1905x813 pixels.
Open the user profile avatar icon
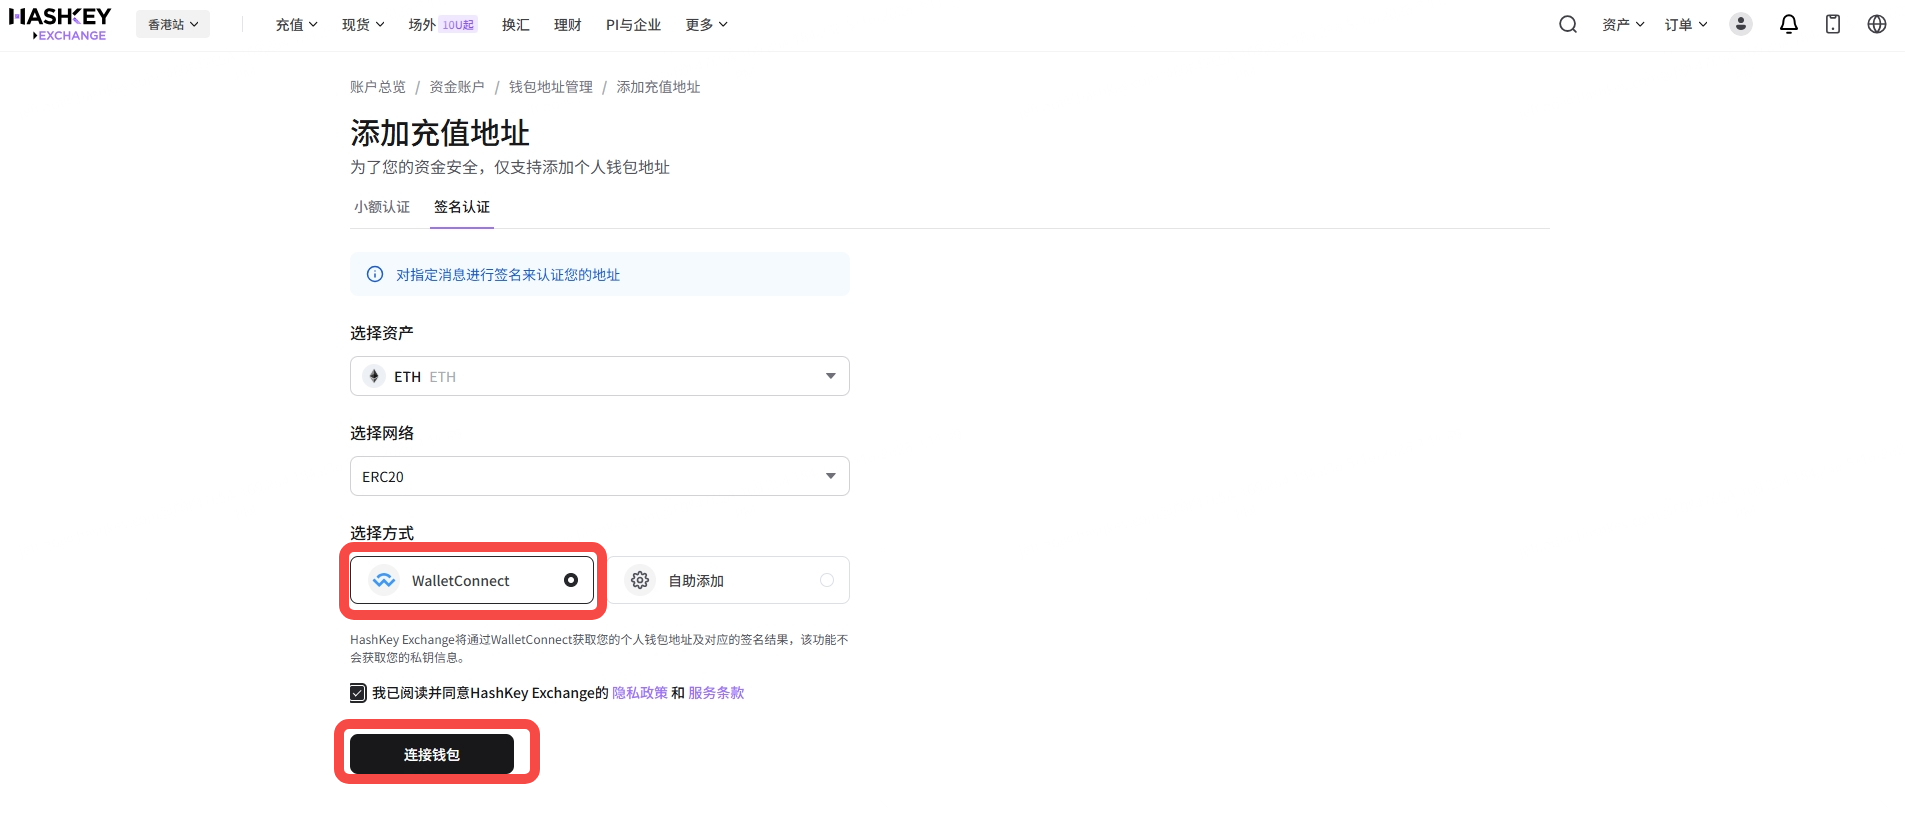[1741, 24]
